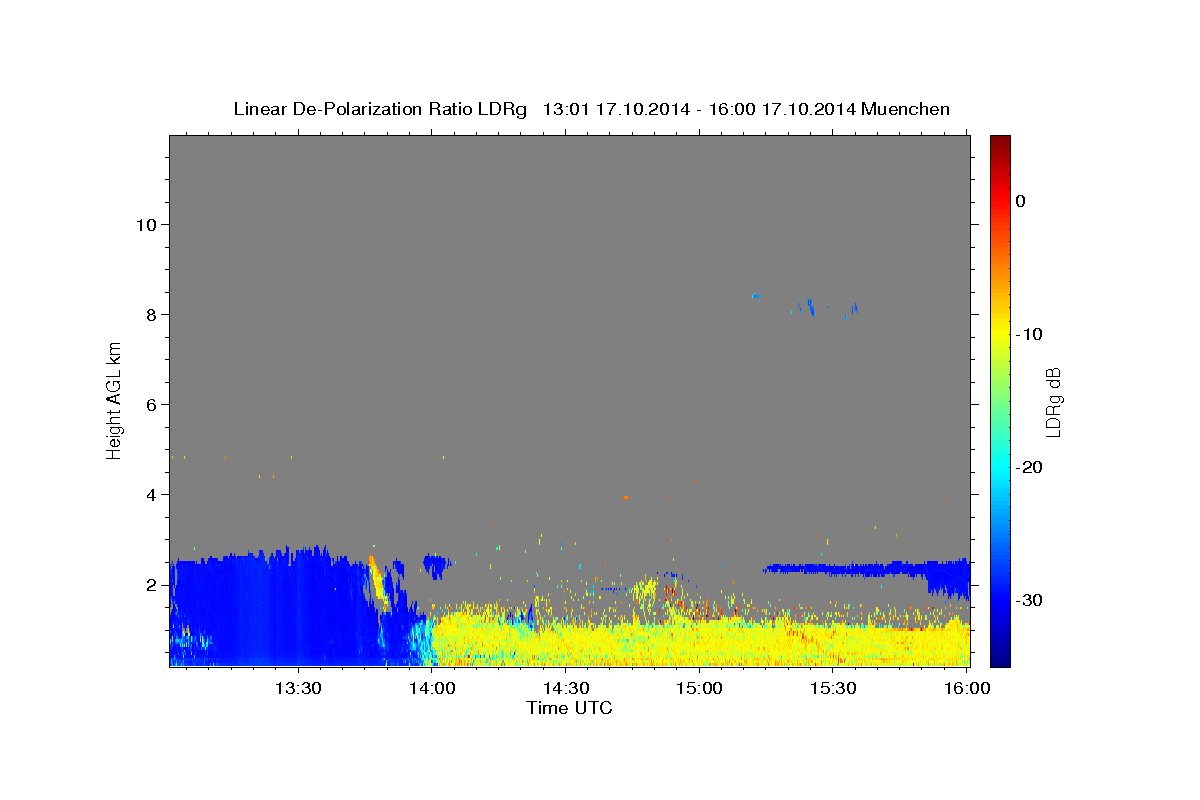1200x800 pixels.
Task: Click the isolated blue patch just after 14:00
Action: pos(436,566)
